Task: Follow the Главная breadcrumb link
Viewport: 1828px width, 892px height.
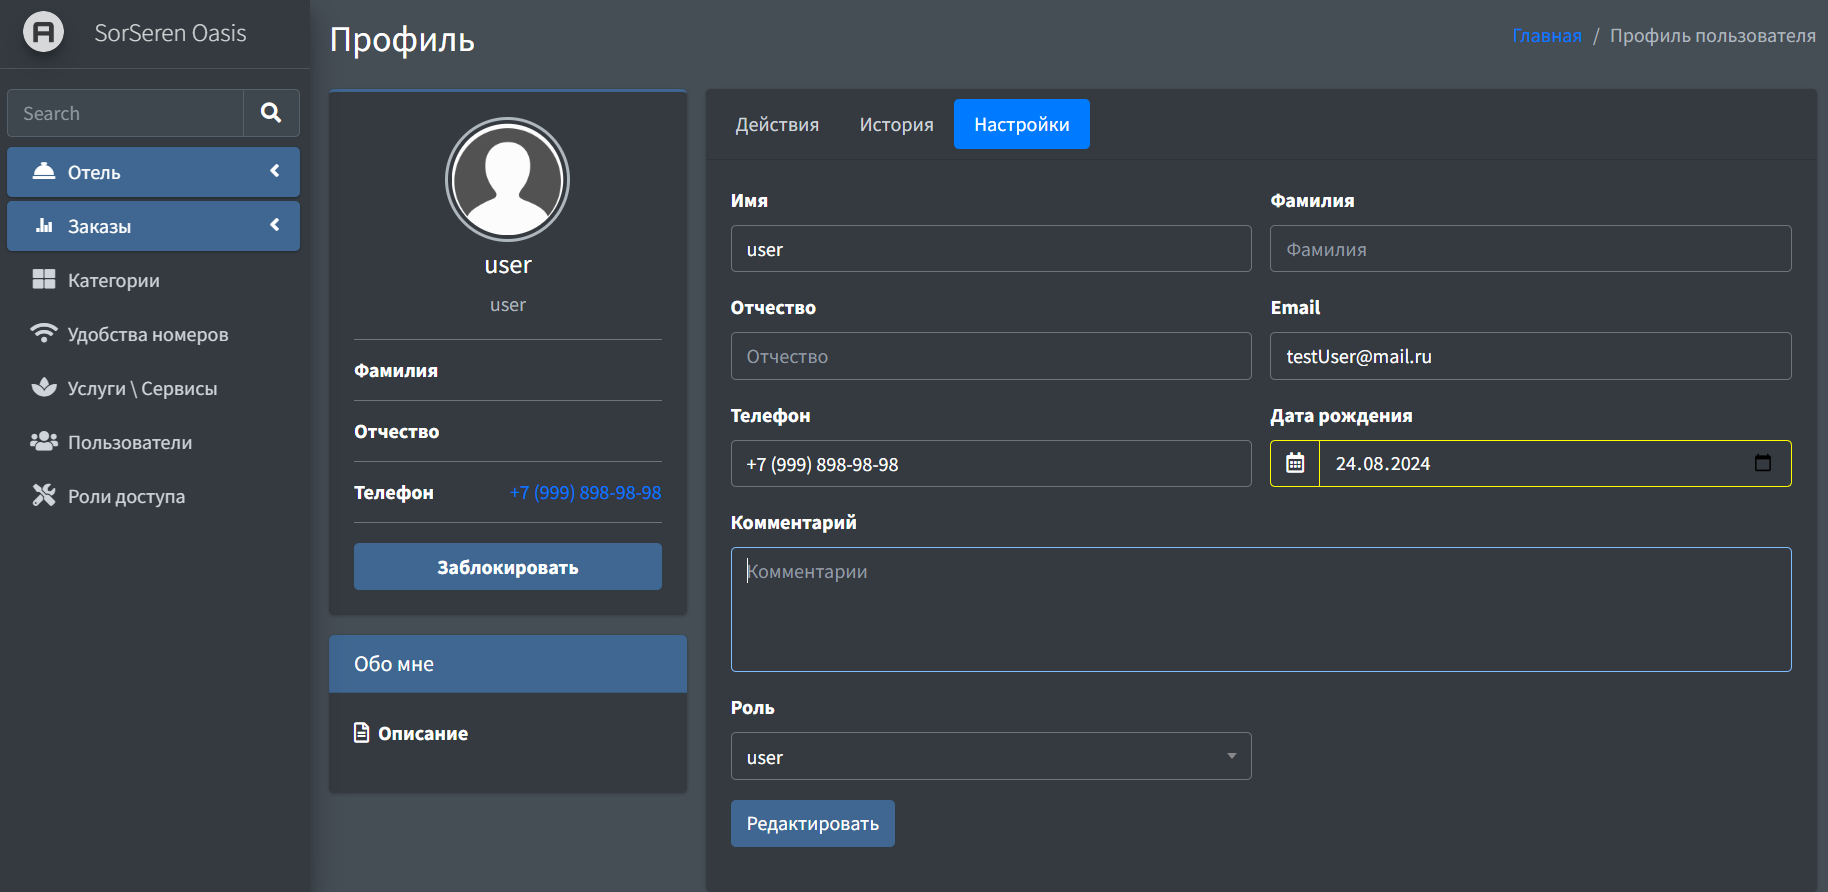Action: tap(1546, 36)
